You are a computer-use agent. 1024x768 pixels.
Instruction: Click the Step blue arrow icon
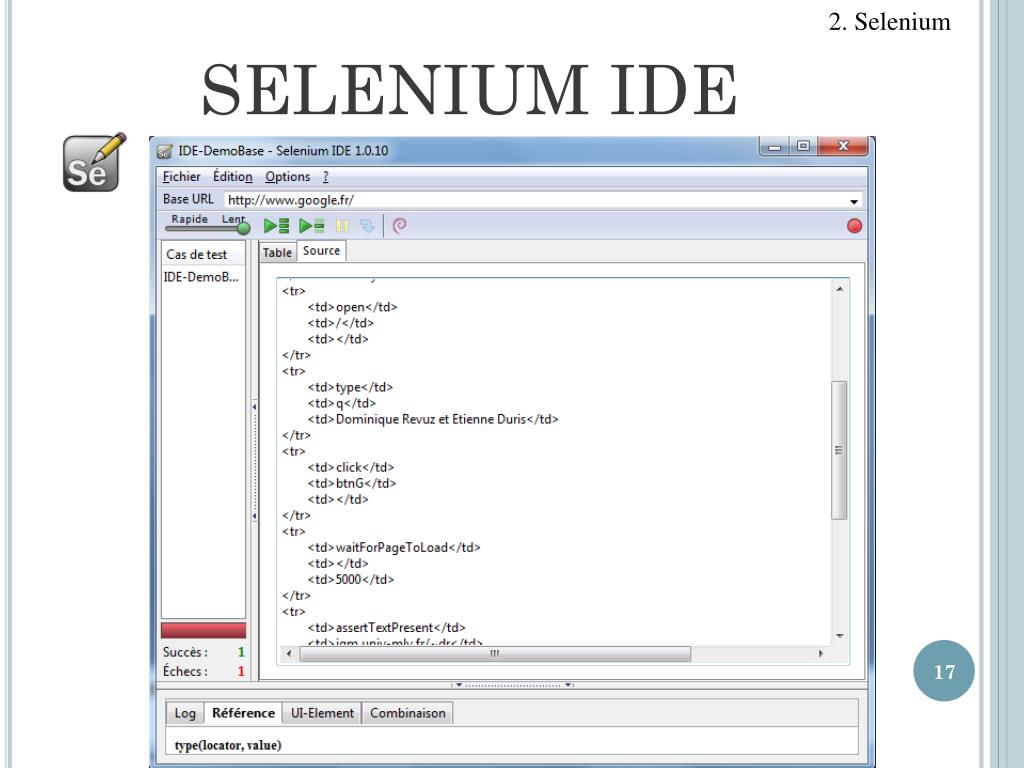click(367, 226)
